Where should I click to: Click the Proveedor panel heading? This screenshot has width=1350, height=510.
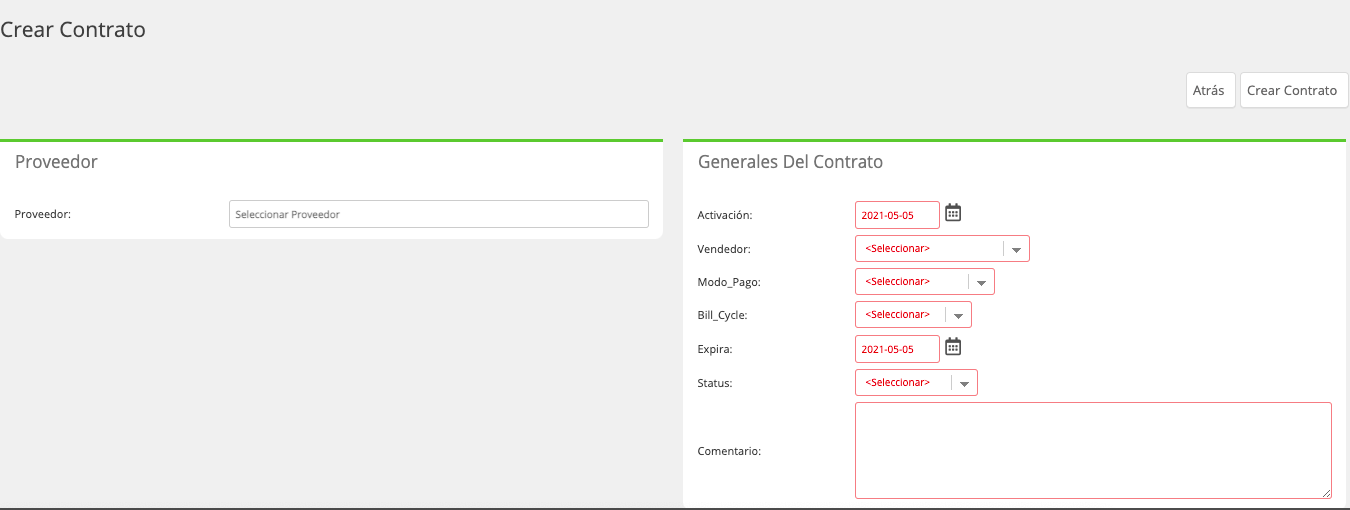(x=56, y=161)
